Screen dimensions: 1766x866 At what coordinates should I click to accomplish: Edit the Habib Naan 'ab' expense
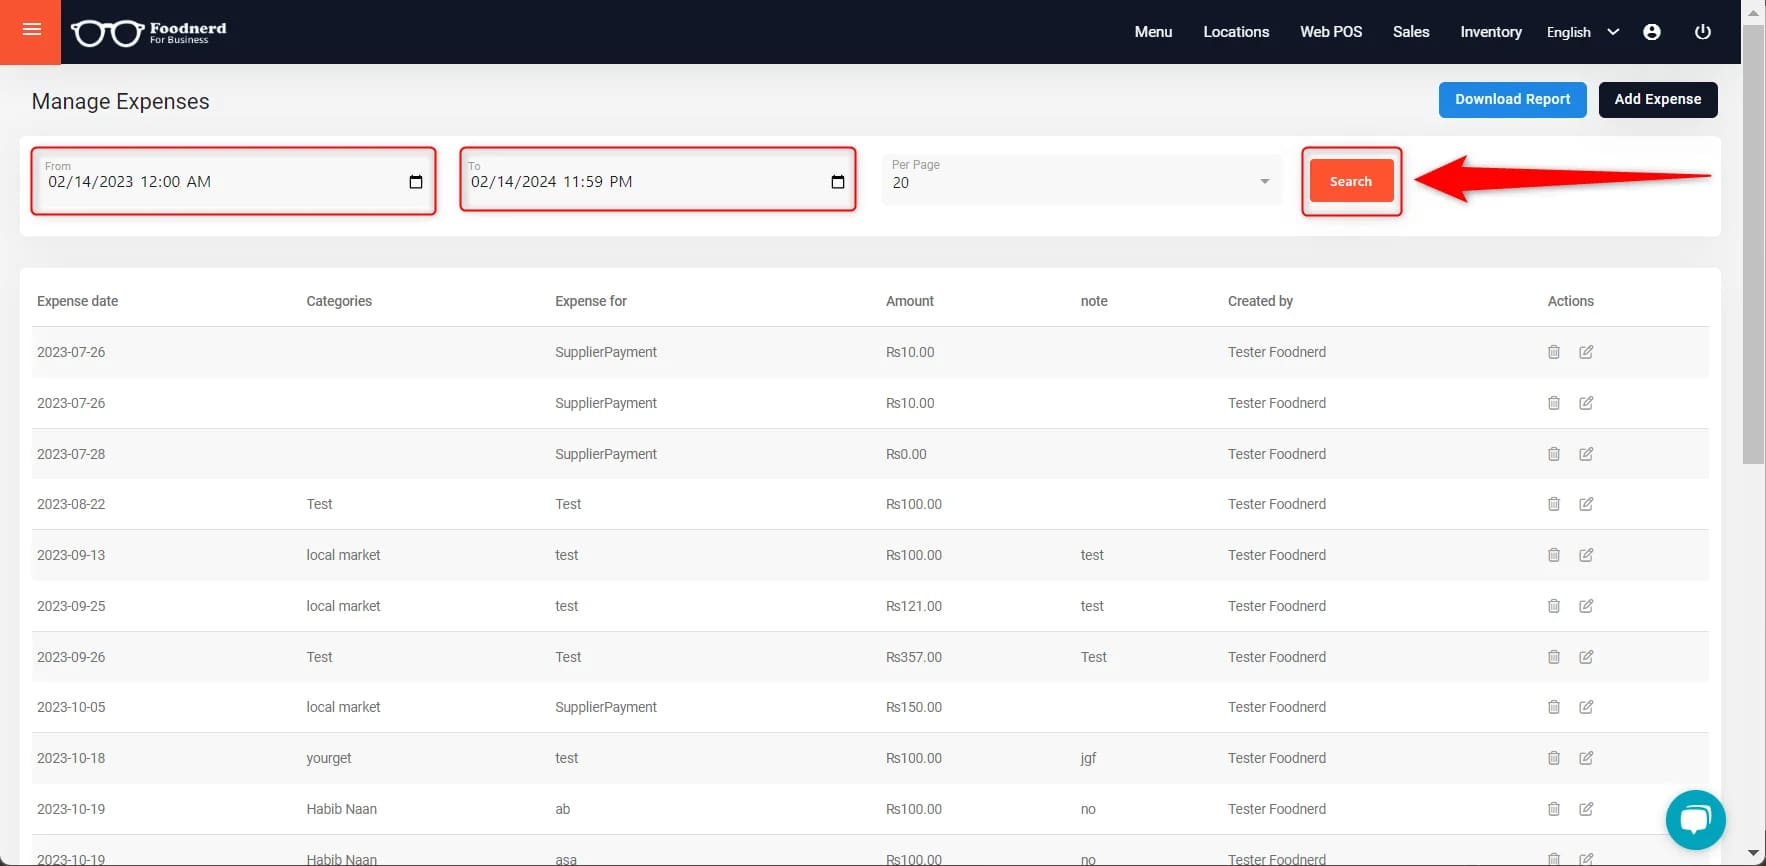click(1586, 809)
